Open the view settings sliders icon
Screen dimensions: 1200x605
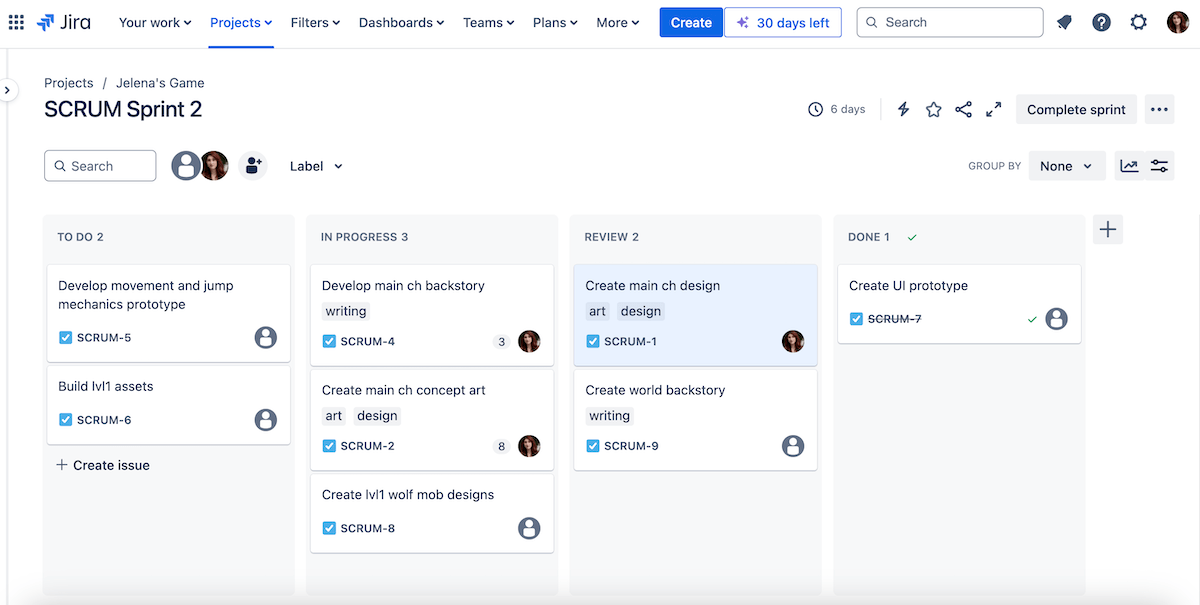tap(1159, 165)
